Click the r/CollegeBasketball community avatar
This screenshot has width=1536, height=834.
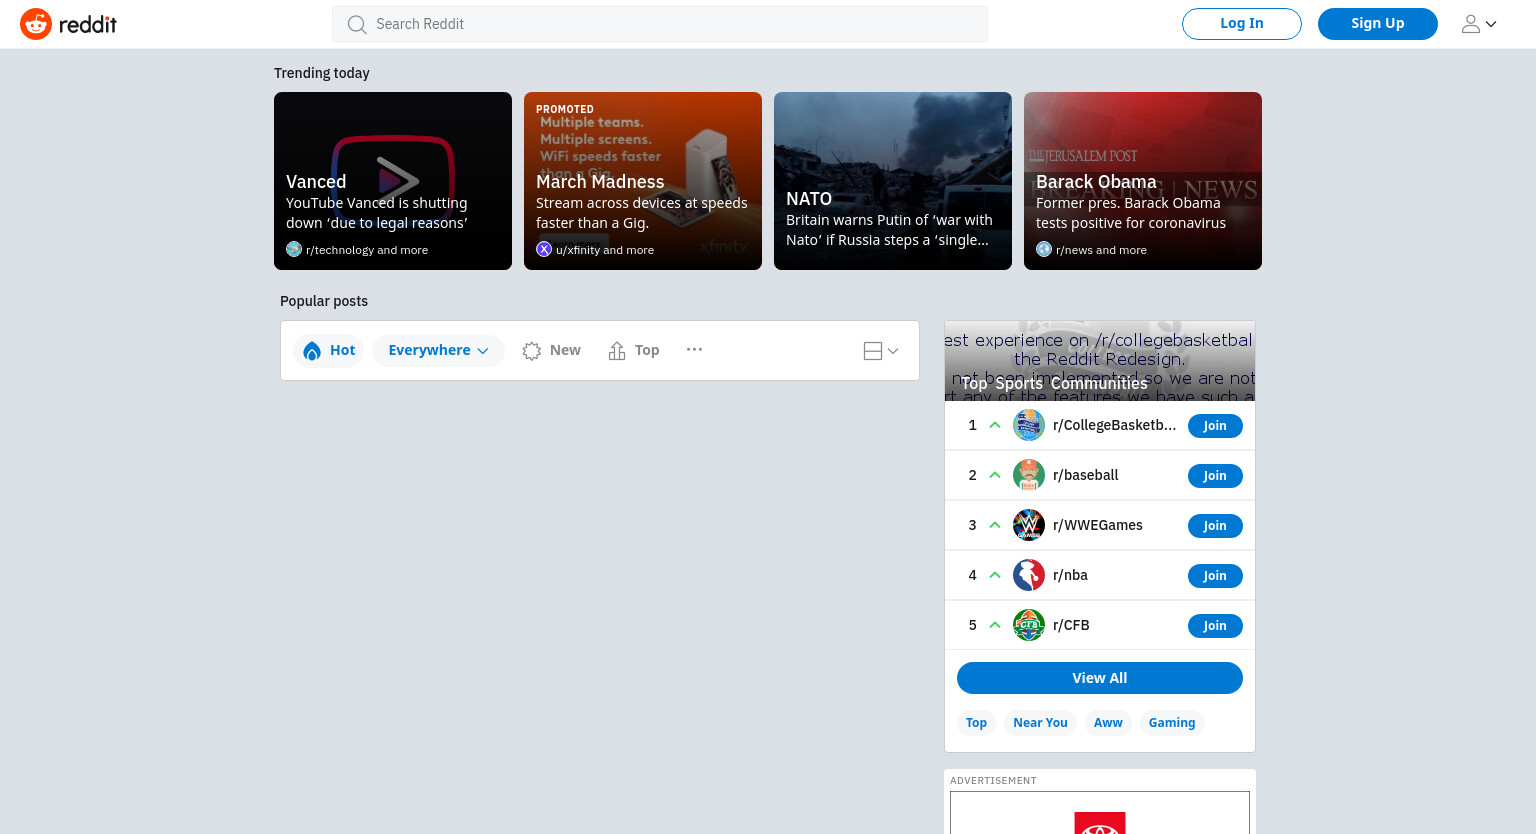point(1029,425)
